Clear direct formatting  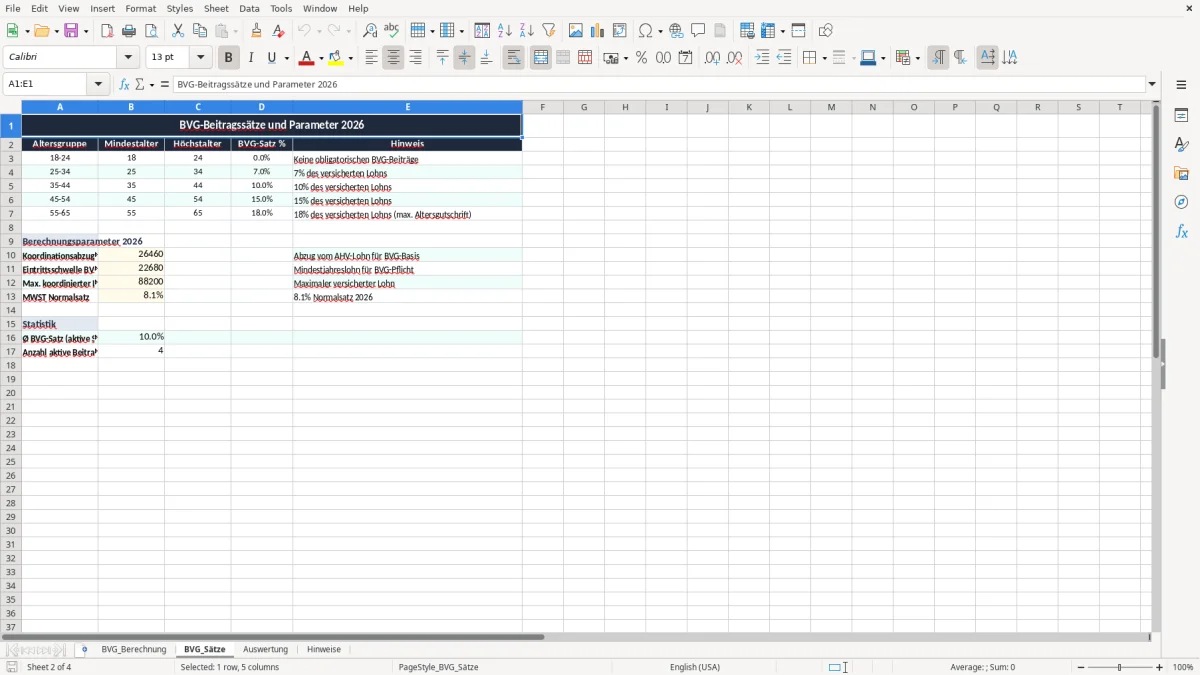(278, 31)
